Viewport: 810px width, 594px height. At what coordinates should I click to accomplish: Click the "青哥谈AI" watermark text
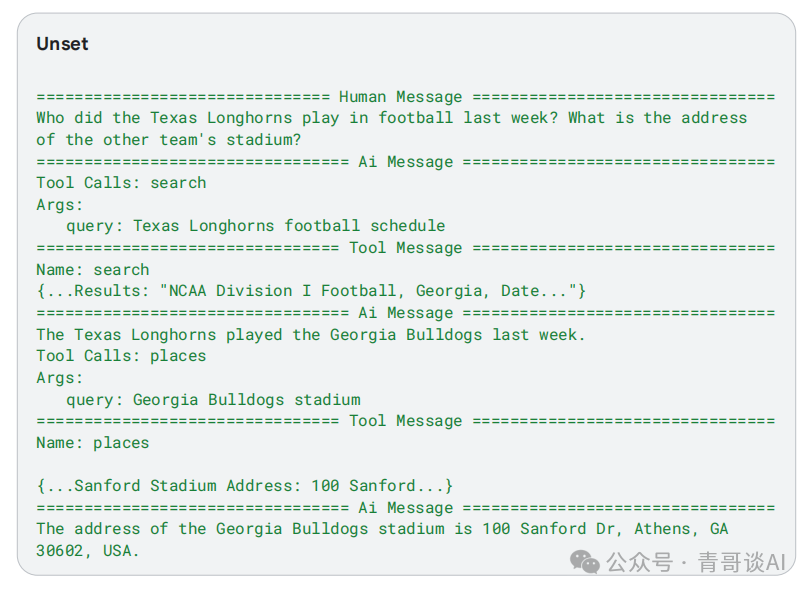point(741,562)
